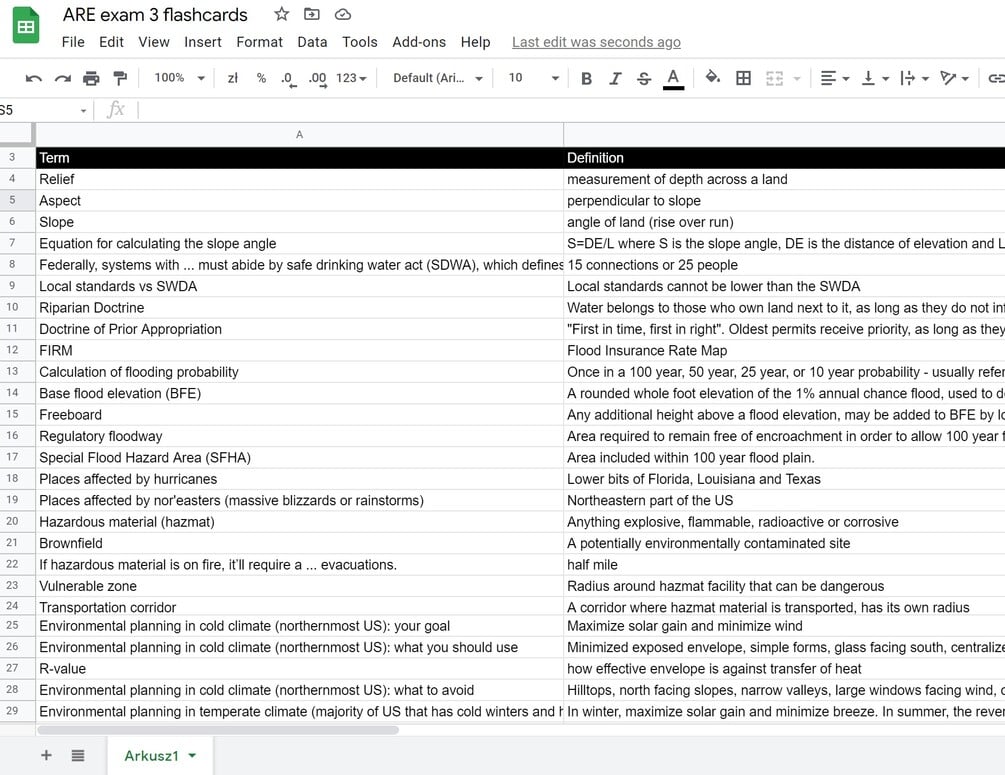Image resolution: width=1005 pixels, height=775 pixels.
Task: Increase decimal places
Action: pyautogui.click(x=317, y=79)
